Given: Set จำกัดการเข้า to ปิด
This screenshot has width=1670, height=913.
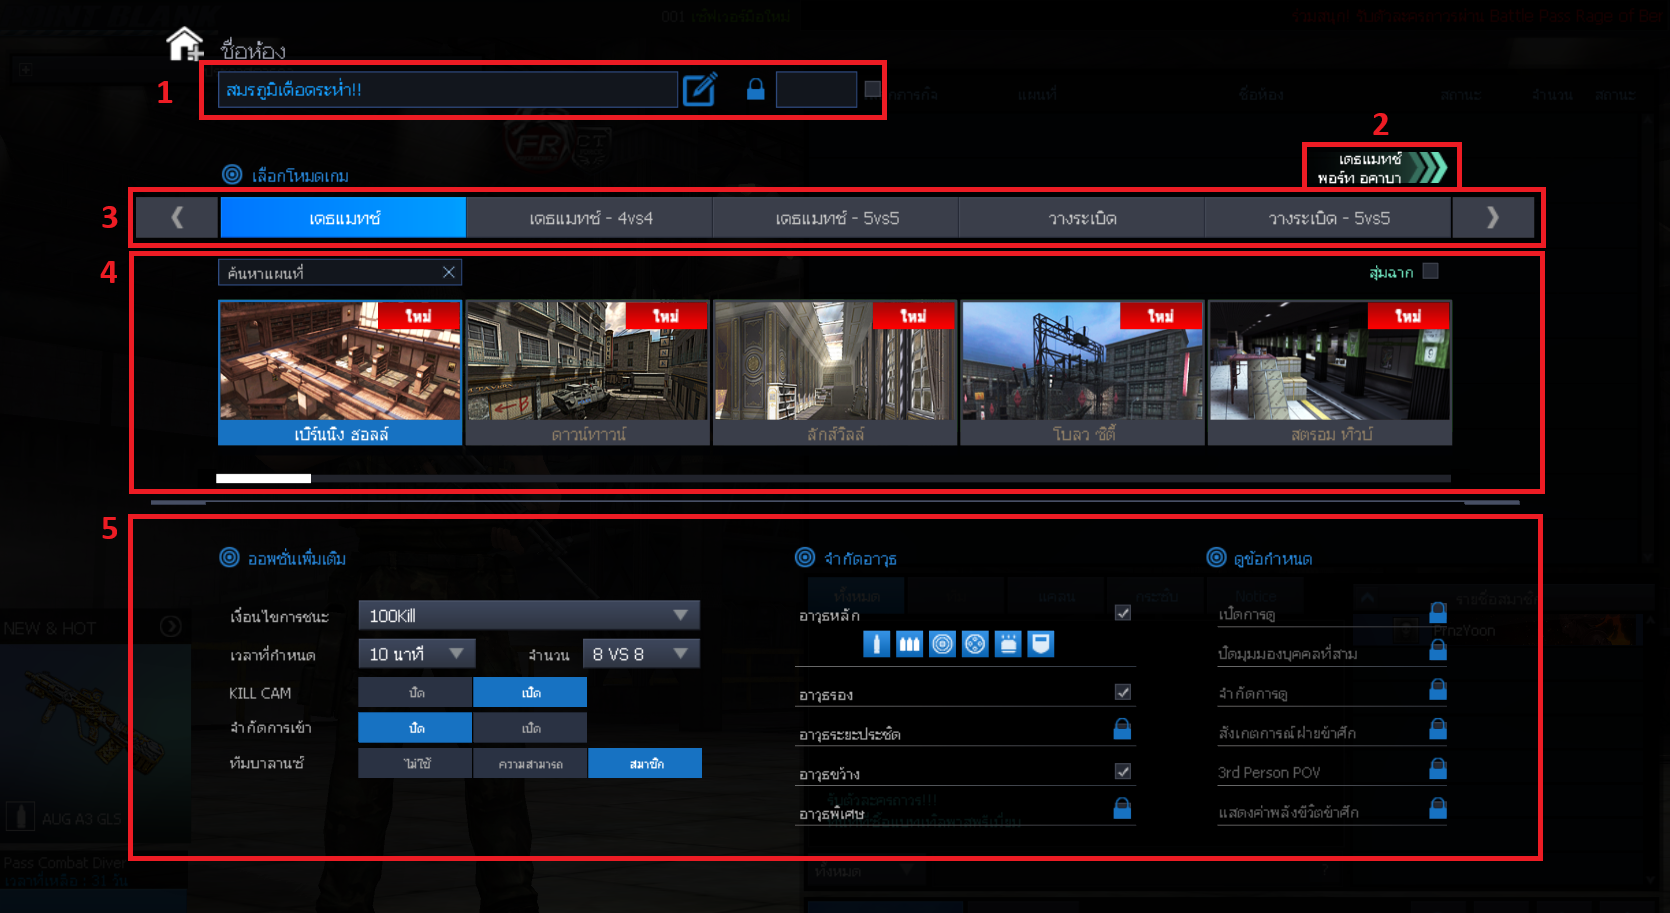Looking at the screenshot, I should point(415,727).
